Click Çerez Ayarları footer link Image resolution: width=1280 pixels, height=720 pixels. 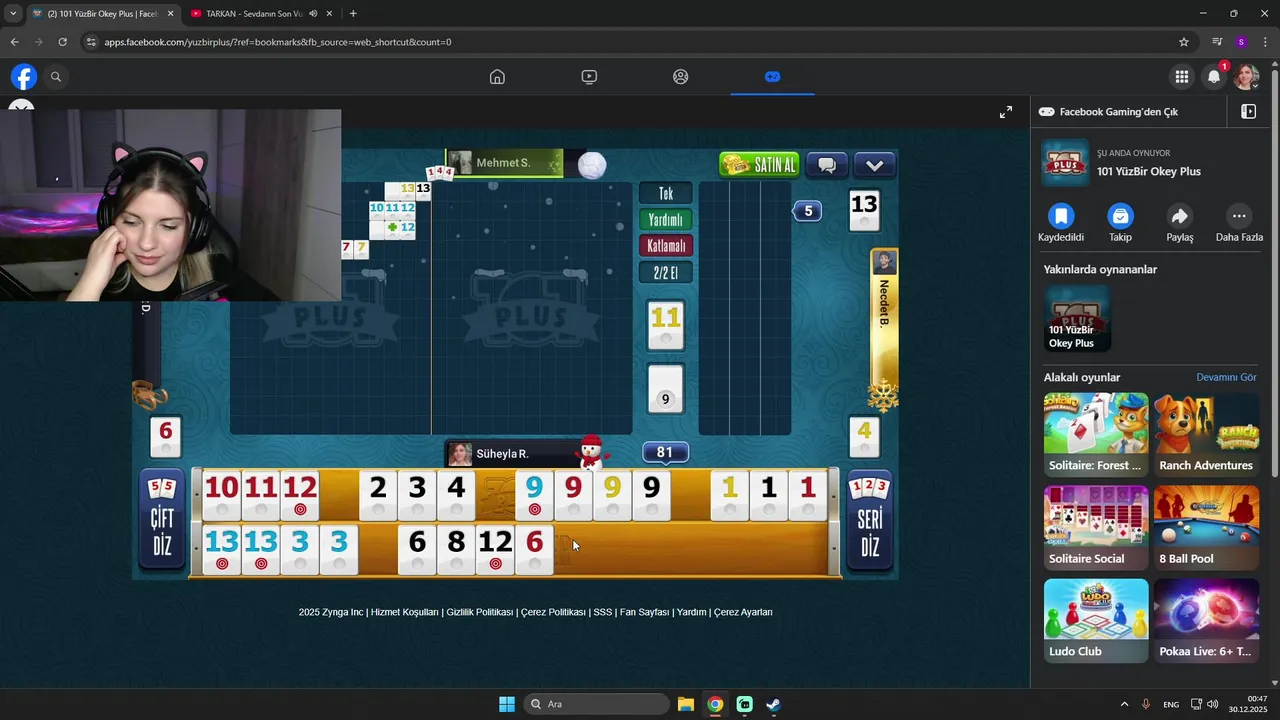click(743, 612)
